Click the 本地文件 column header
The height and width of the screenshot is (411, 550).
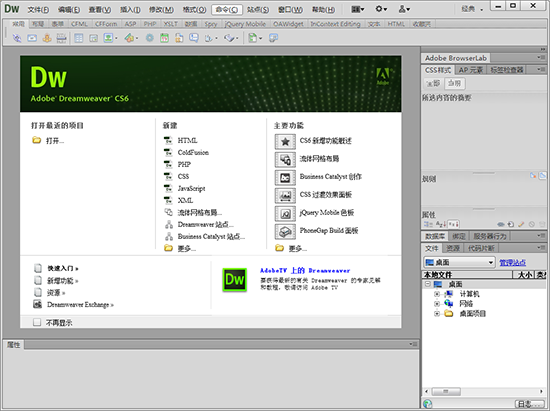coord(467,275)
